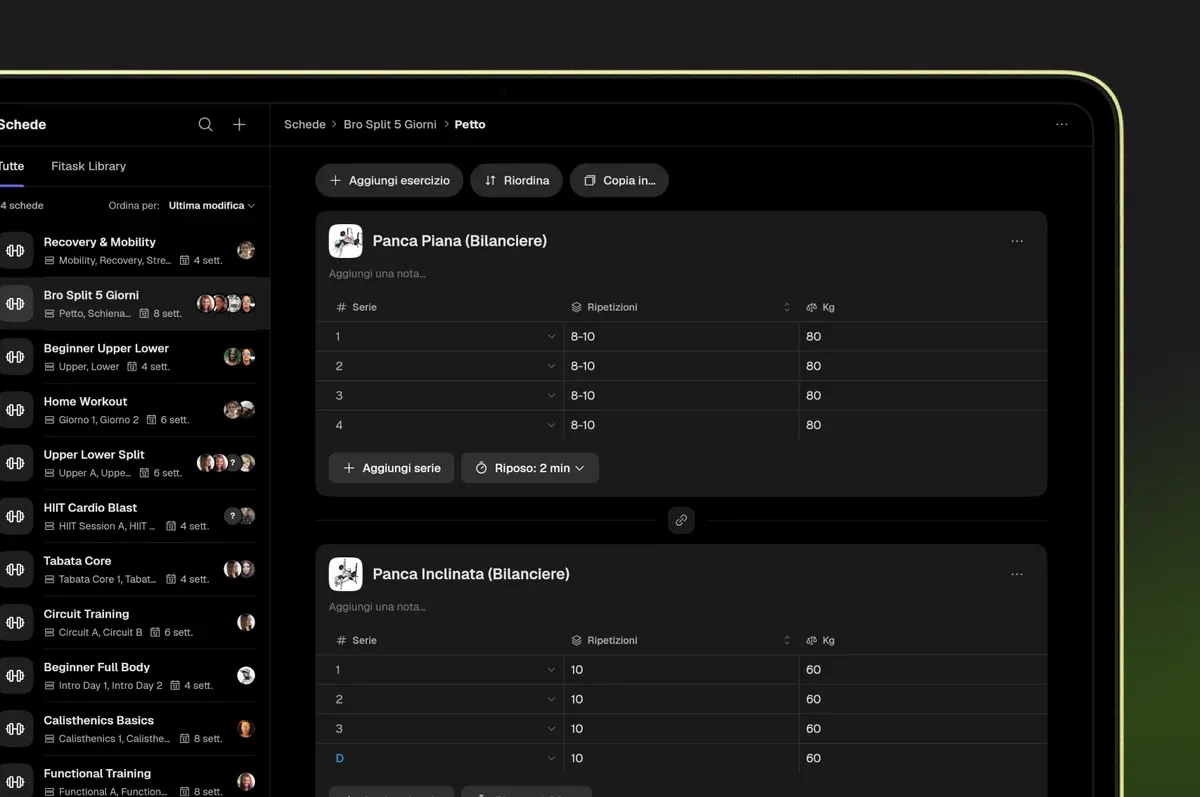Viewport: 1200px width, 797px height.
Task: Click the Aggiungi una nota field of Panca Piana
Action: coord(378,274)
